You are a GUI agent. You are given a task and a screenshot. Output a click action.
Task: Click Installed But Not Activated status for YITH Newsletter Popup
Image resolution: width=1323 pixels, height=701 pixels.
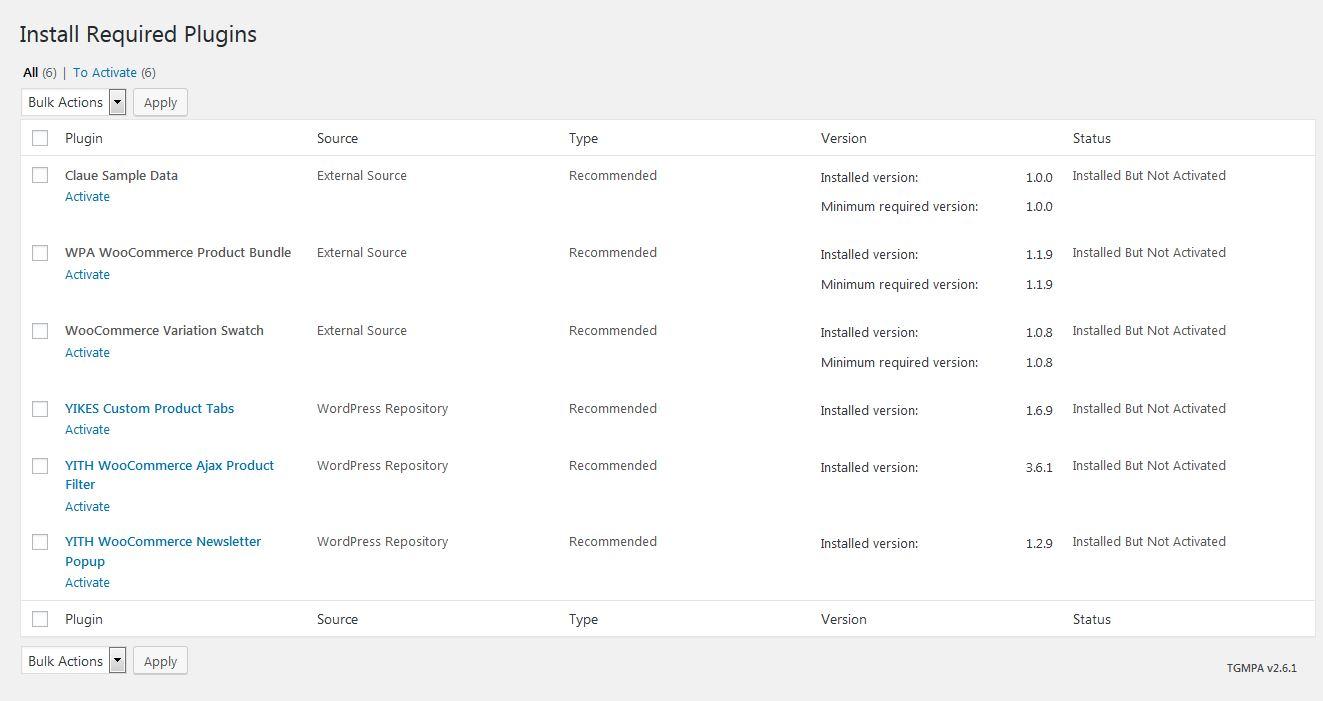click(1149, 541)
